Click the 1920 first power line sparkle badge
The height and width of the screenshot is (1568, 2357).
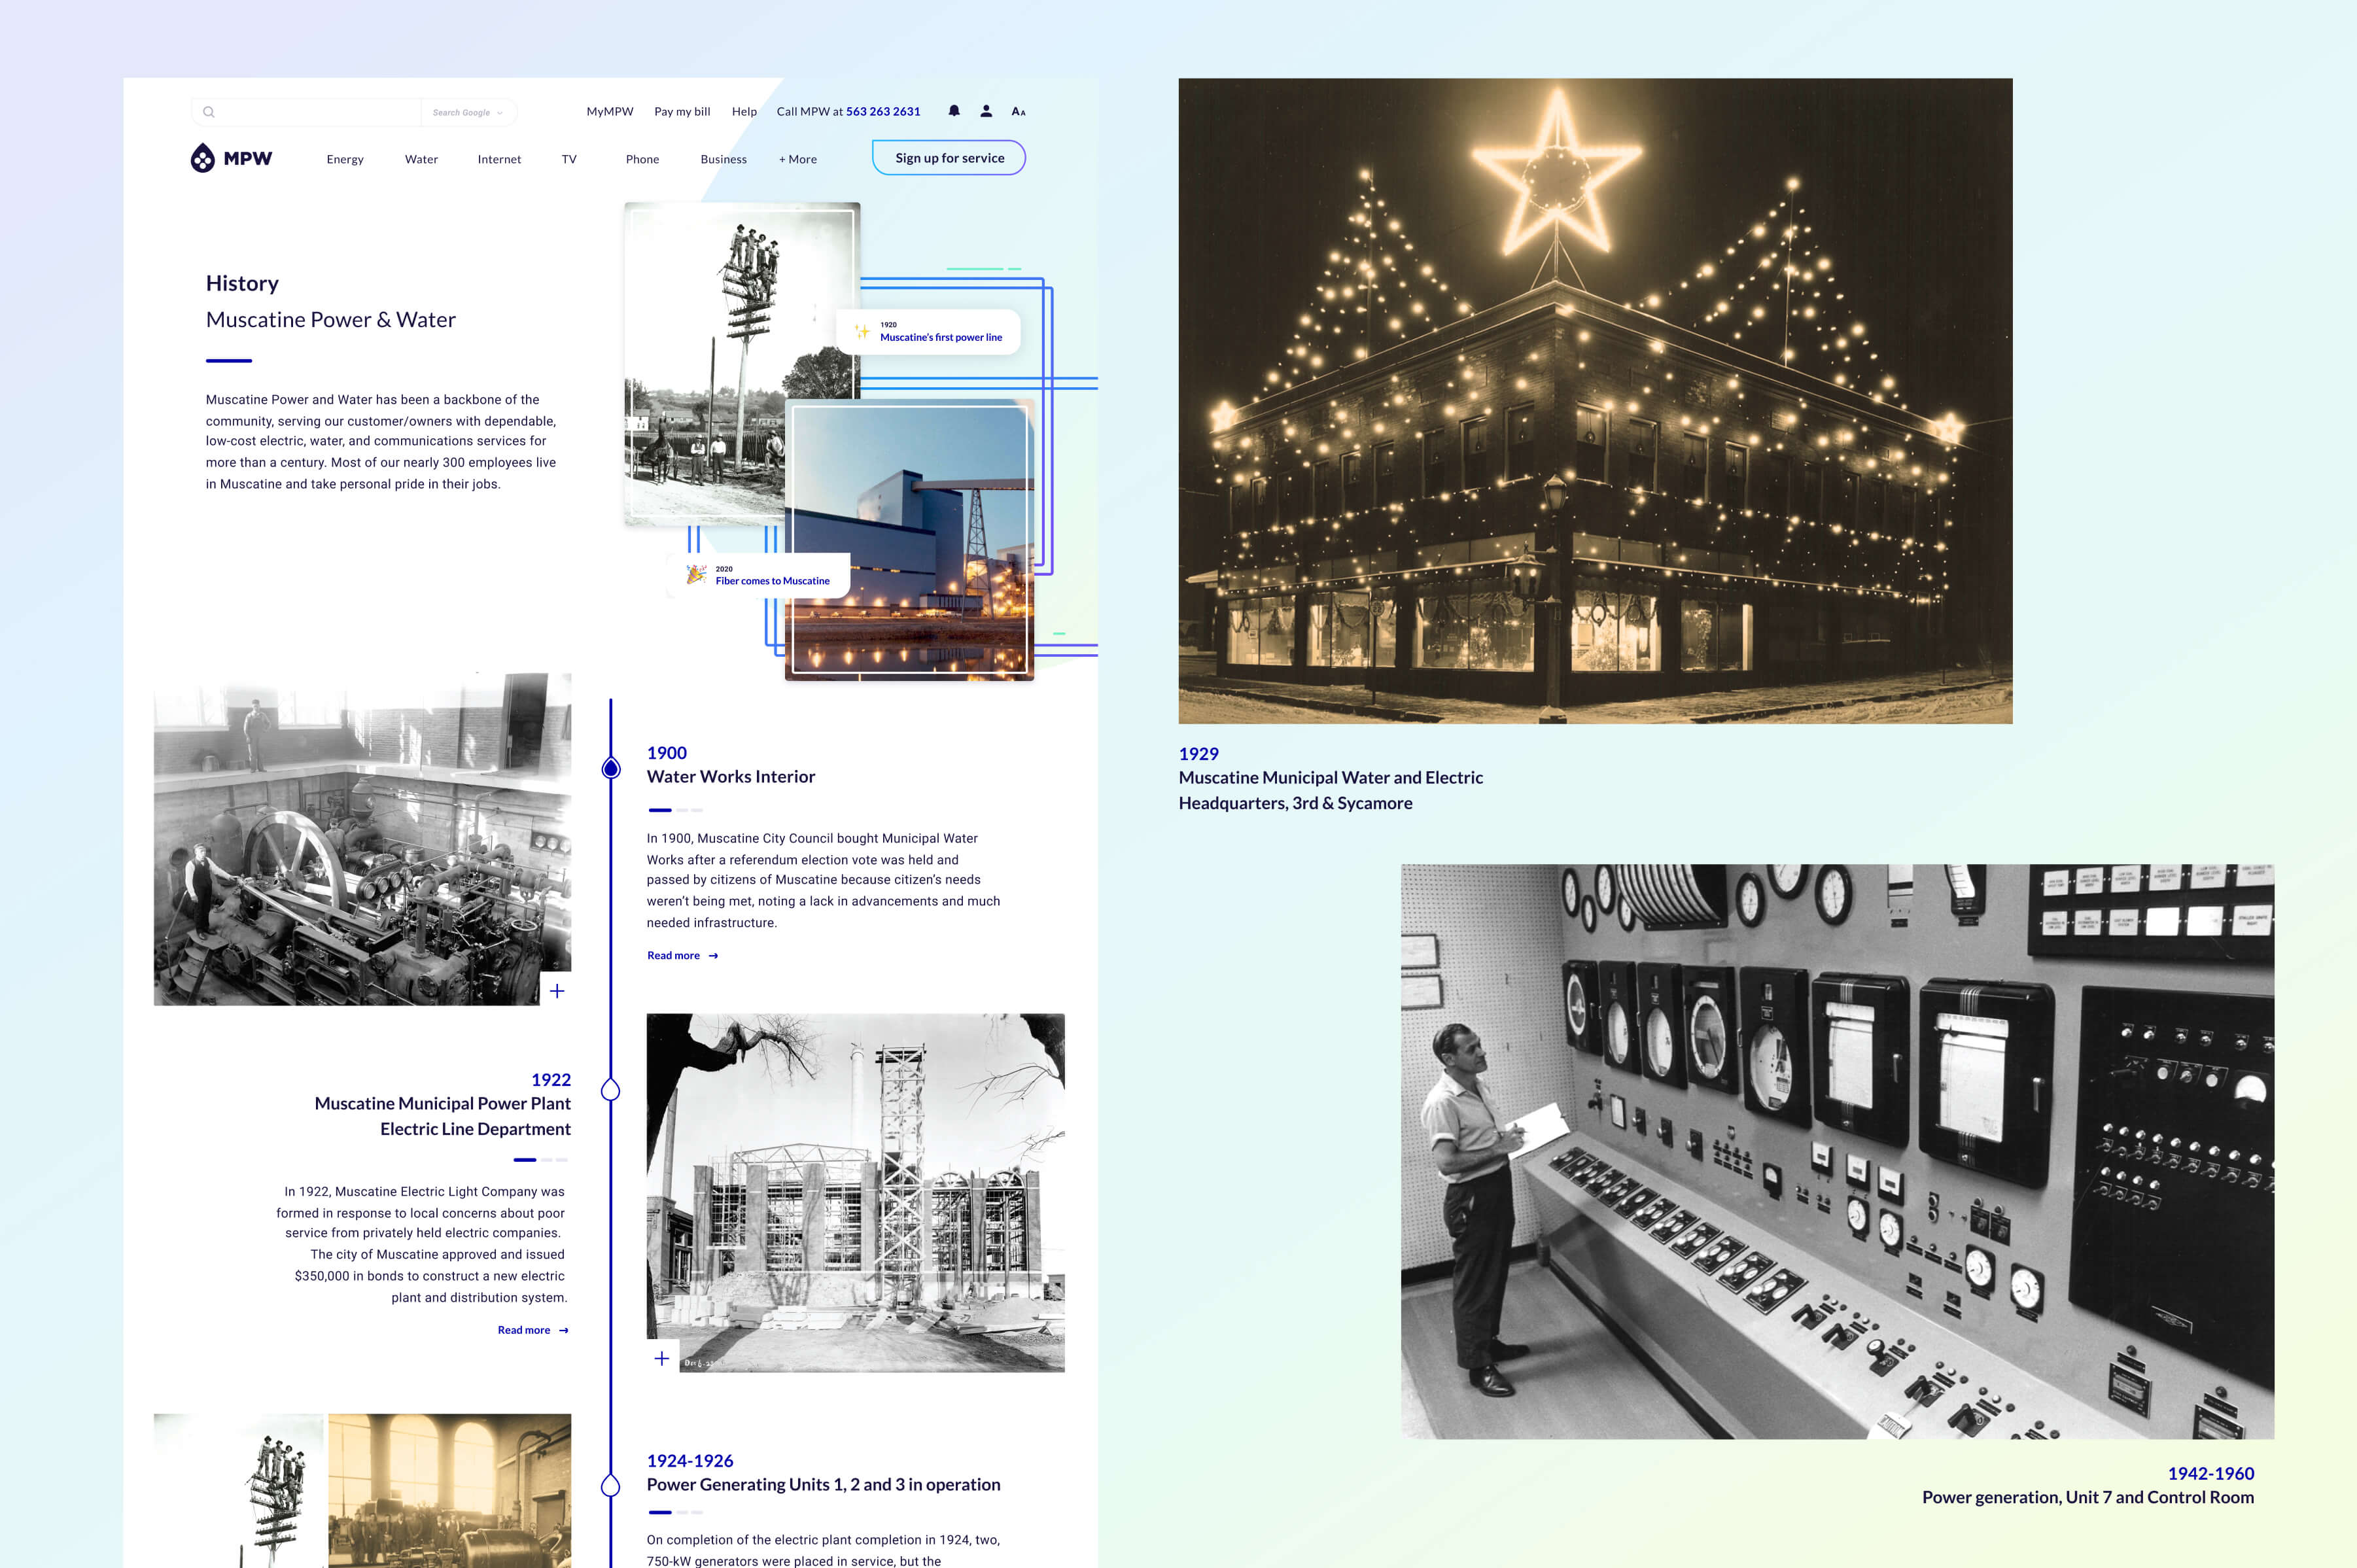coord(929,332)
